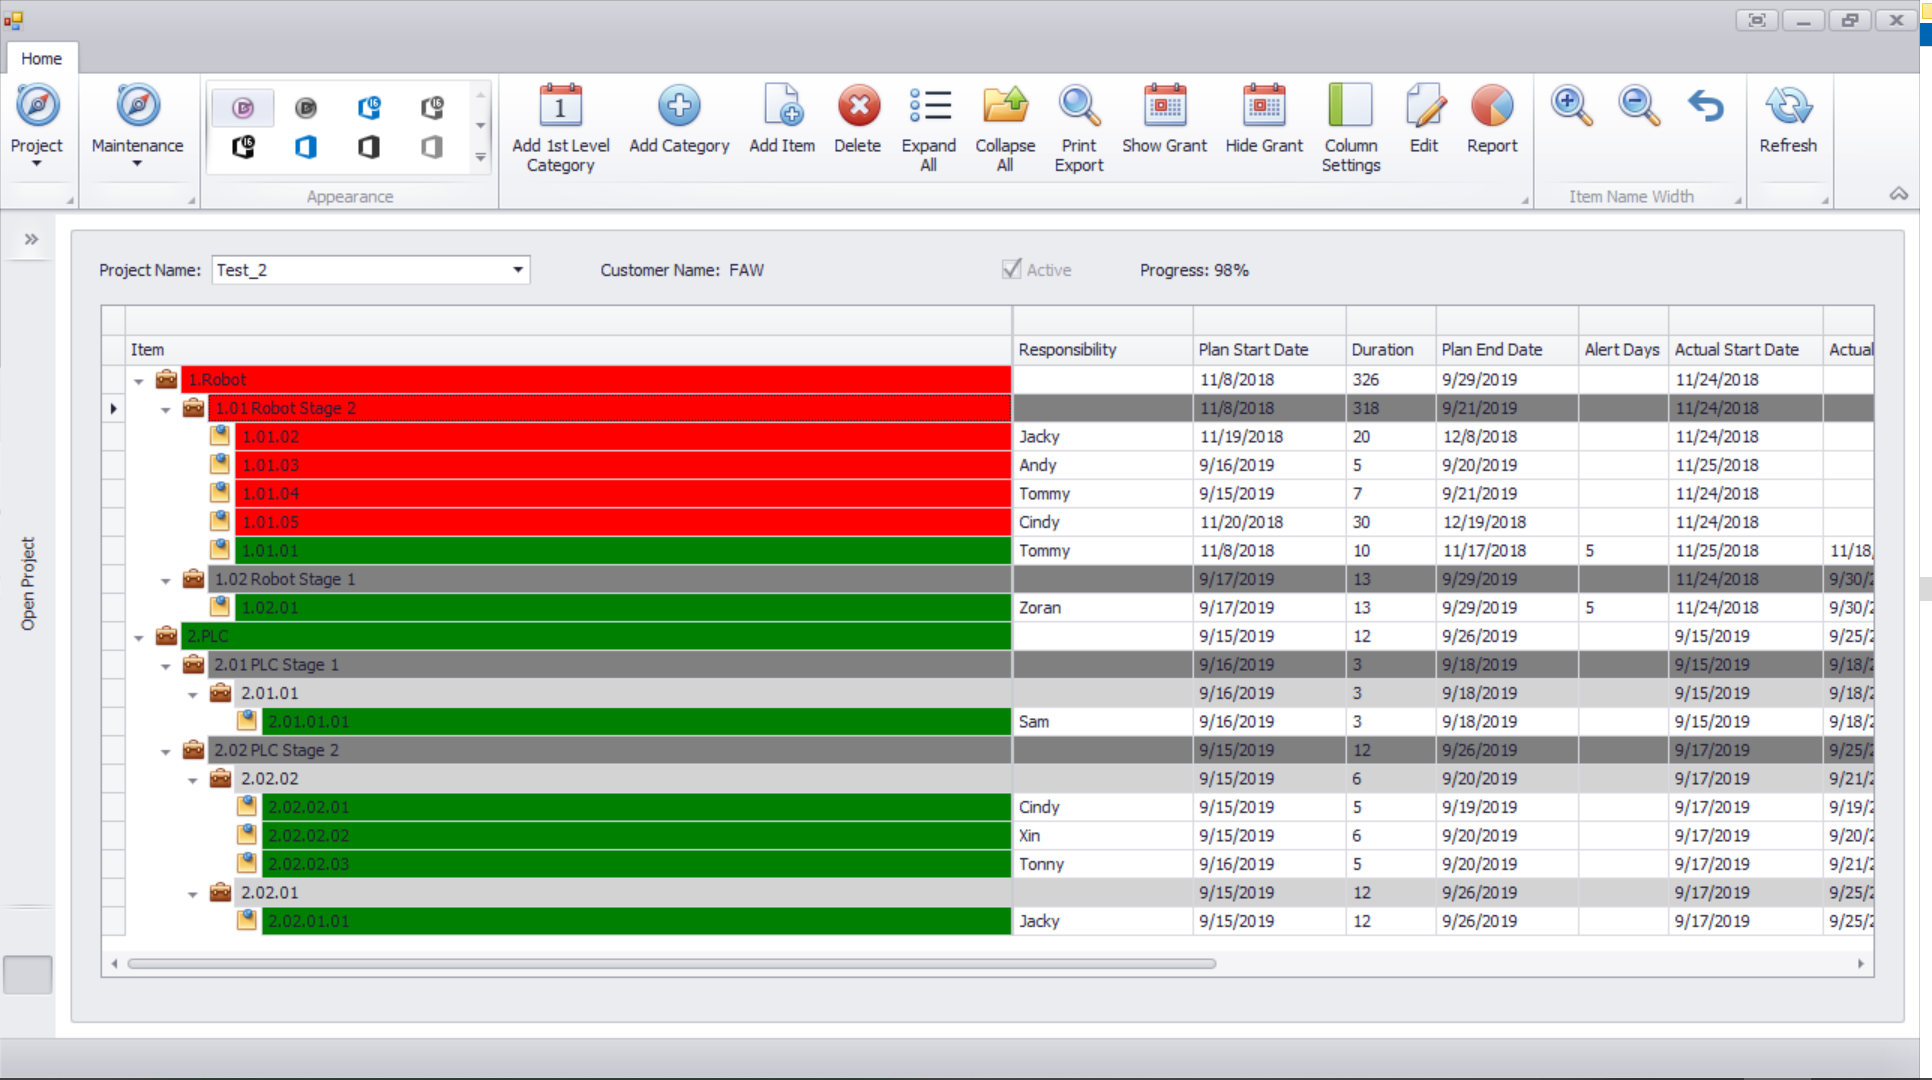Click the Zoran responsibility cell

point(1102,608)
